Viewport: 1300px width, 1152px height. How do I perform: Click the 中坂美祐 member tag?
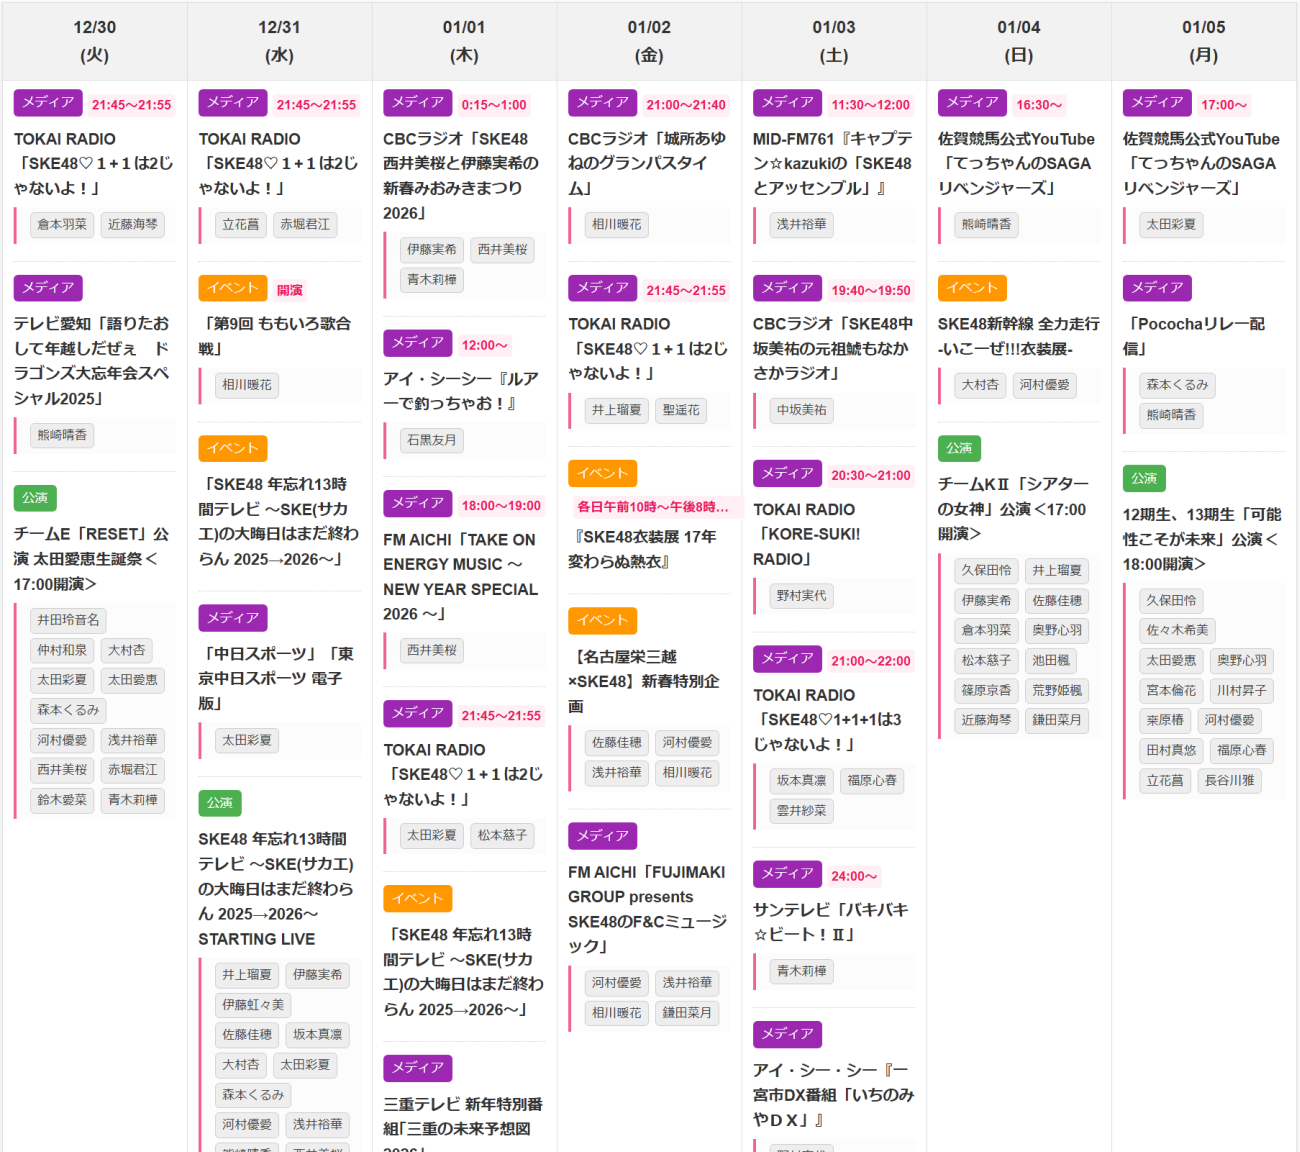(801, 410)
